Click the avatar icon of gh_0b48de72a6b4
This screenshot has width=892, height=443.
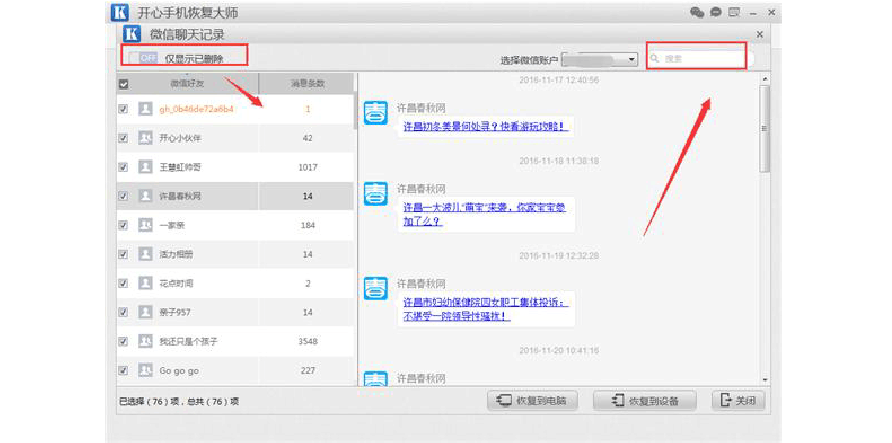(x=145, y=109)
